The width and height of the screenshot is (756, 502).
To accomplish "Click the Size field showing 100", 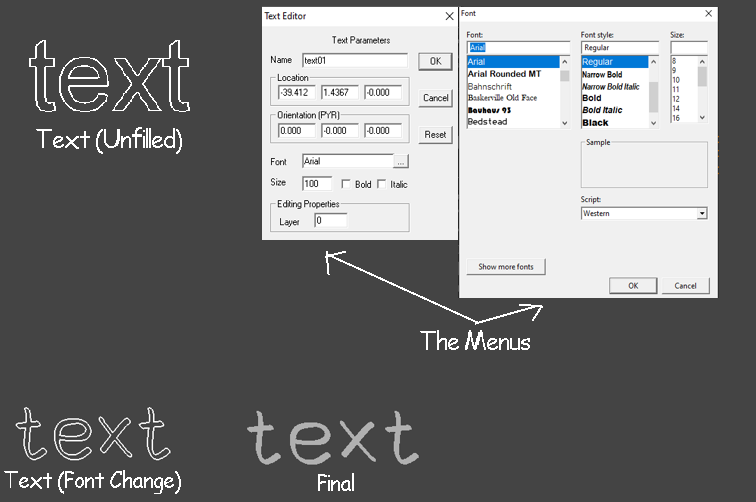I will 317,183.
